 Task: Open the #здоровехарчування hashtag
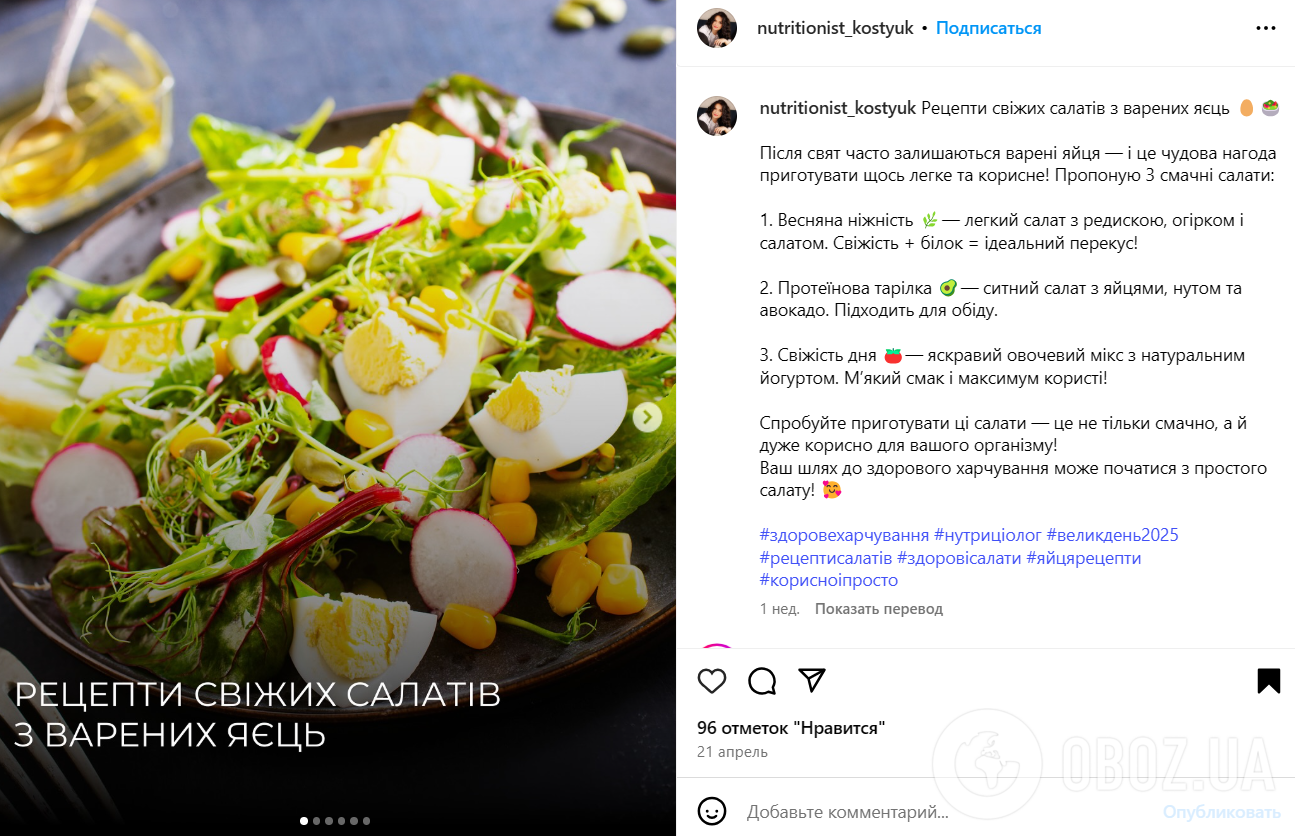tap(844, 535)
